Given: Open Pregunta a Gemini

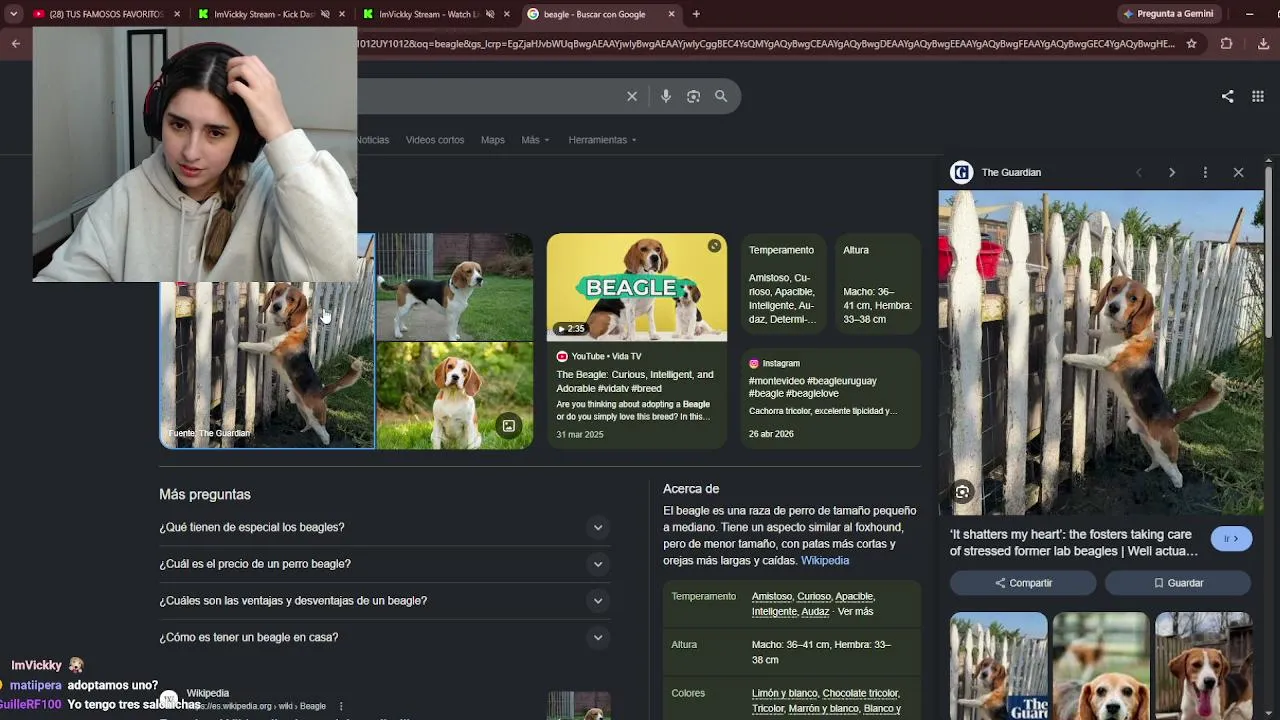Looking at the screenshot, I should 1169,14.
